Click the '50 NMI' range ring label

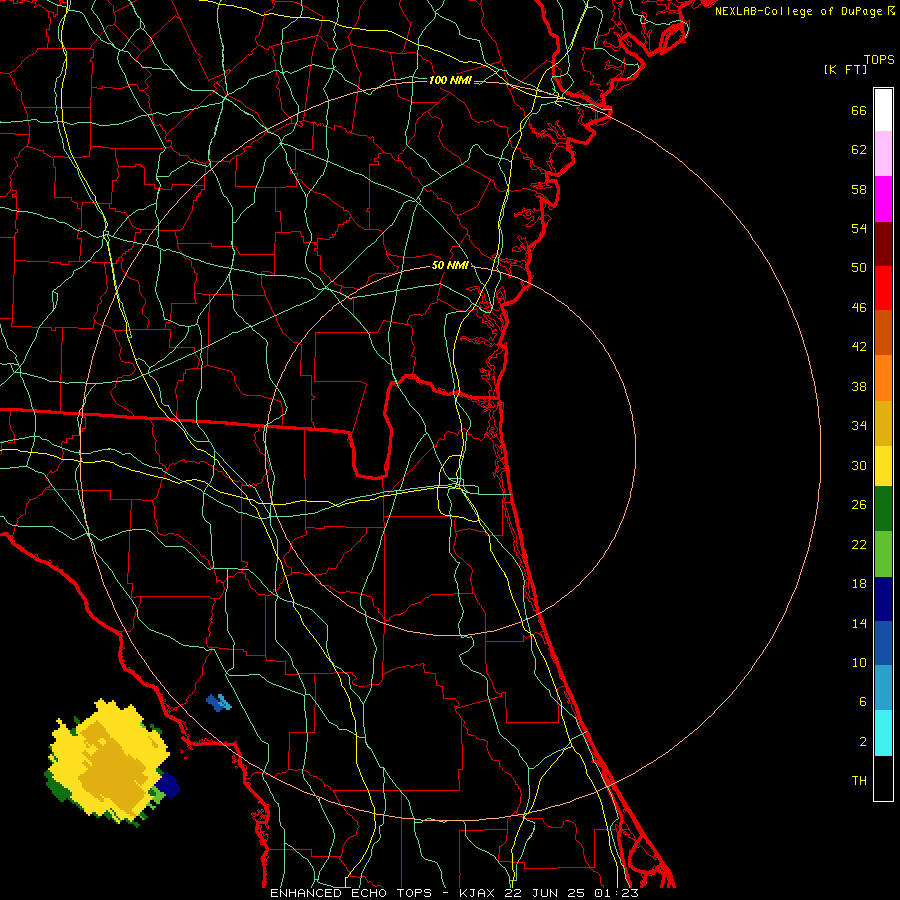(450, 265)
